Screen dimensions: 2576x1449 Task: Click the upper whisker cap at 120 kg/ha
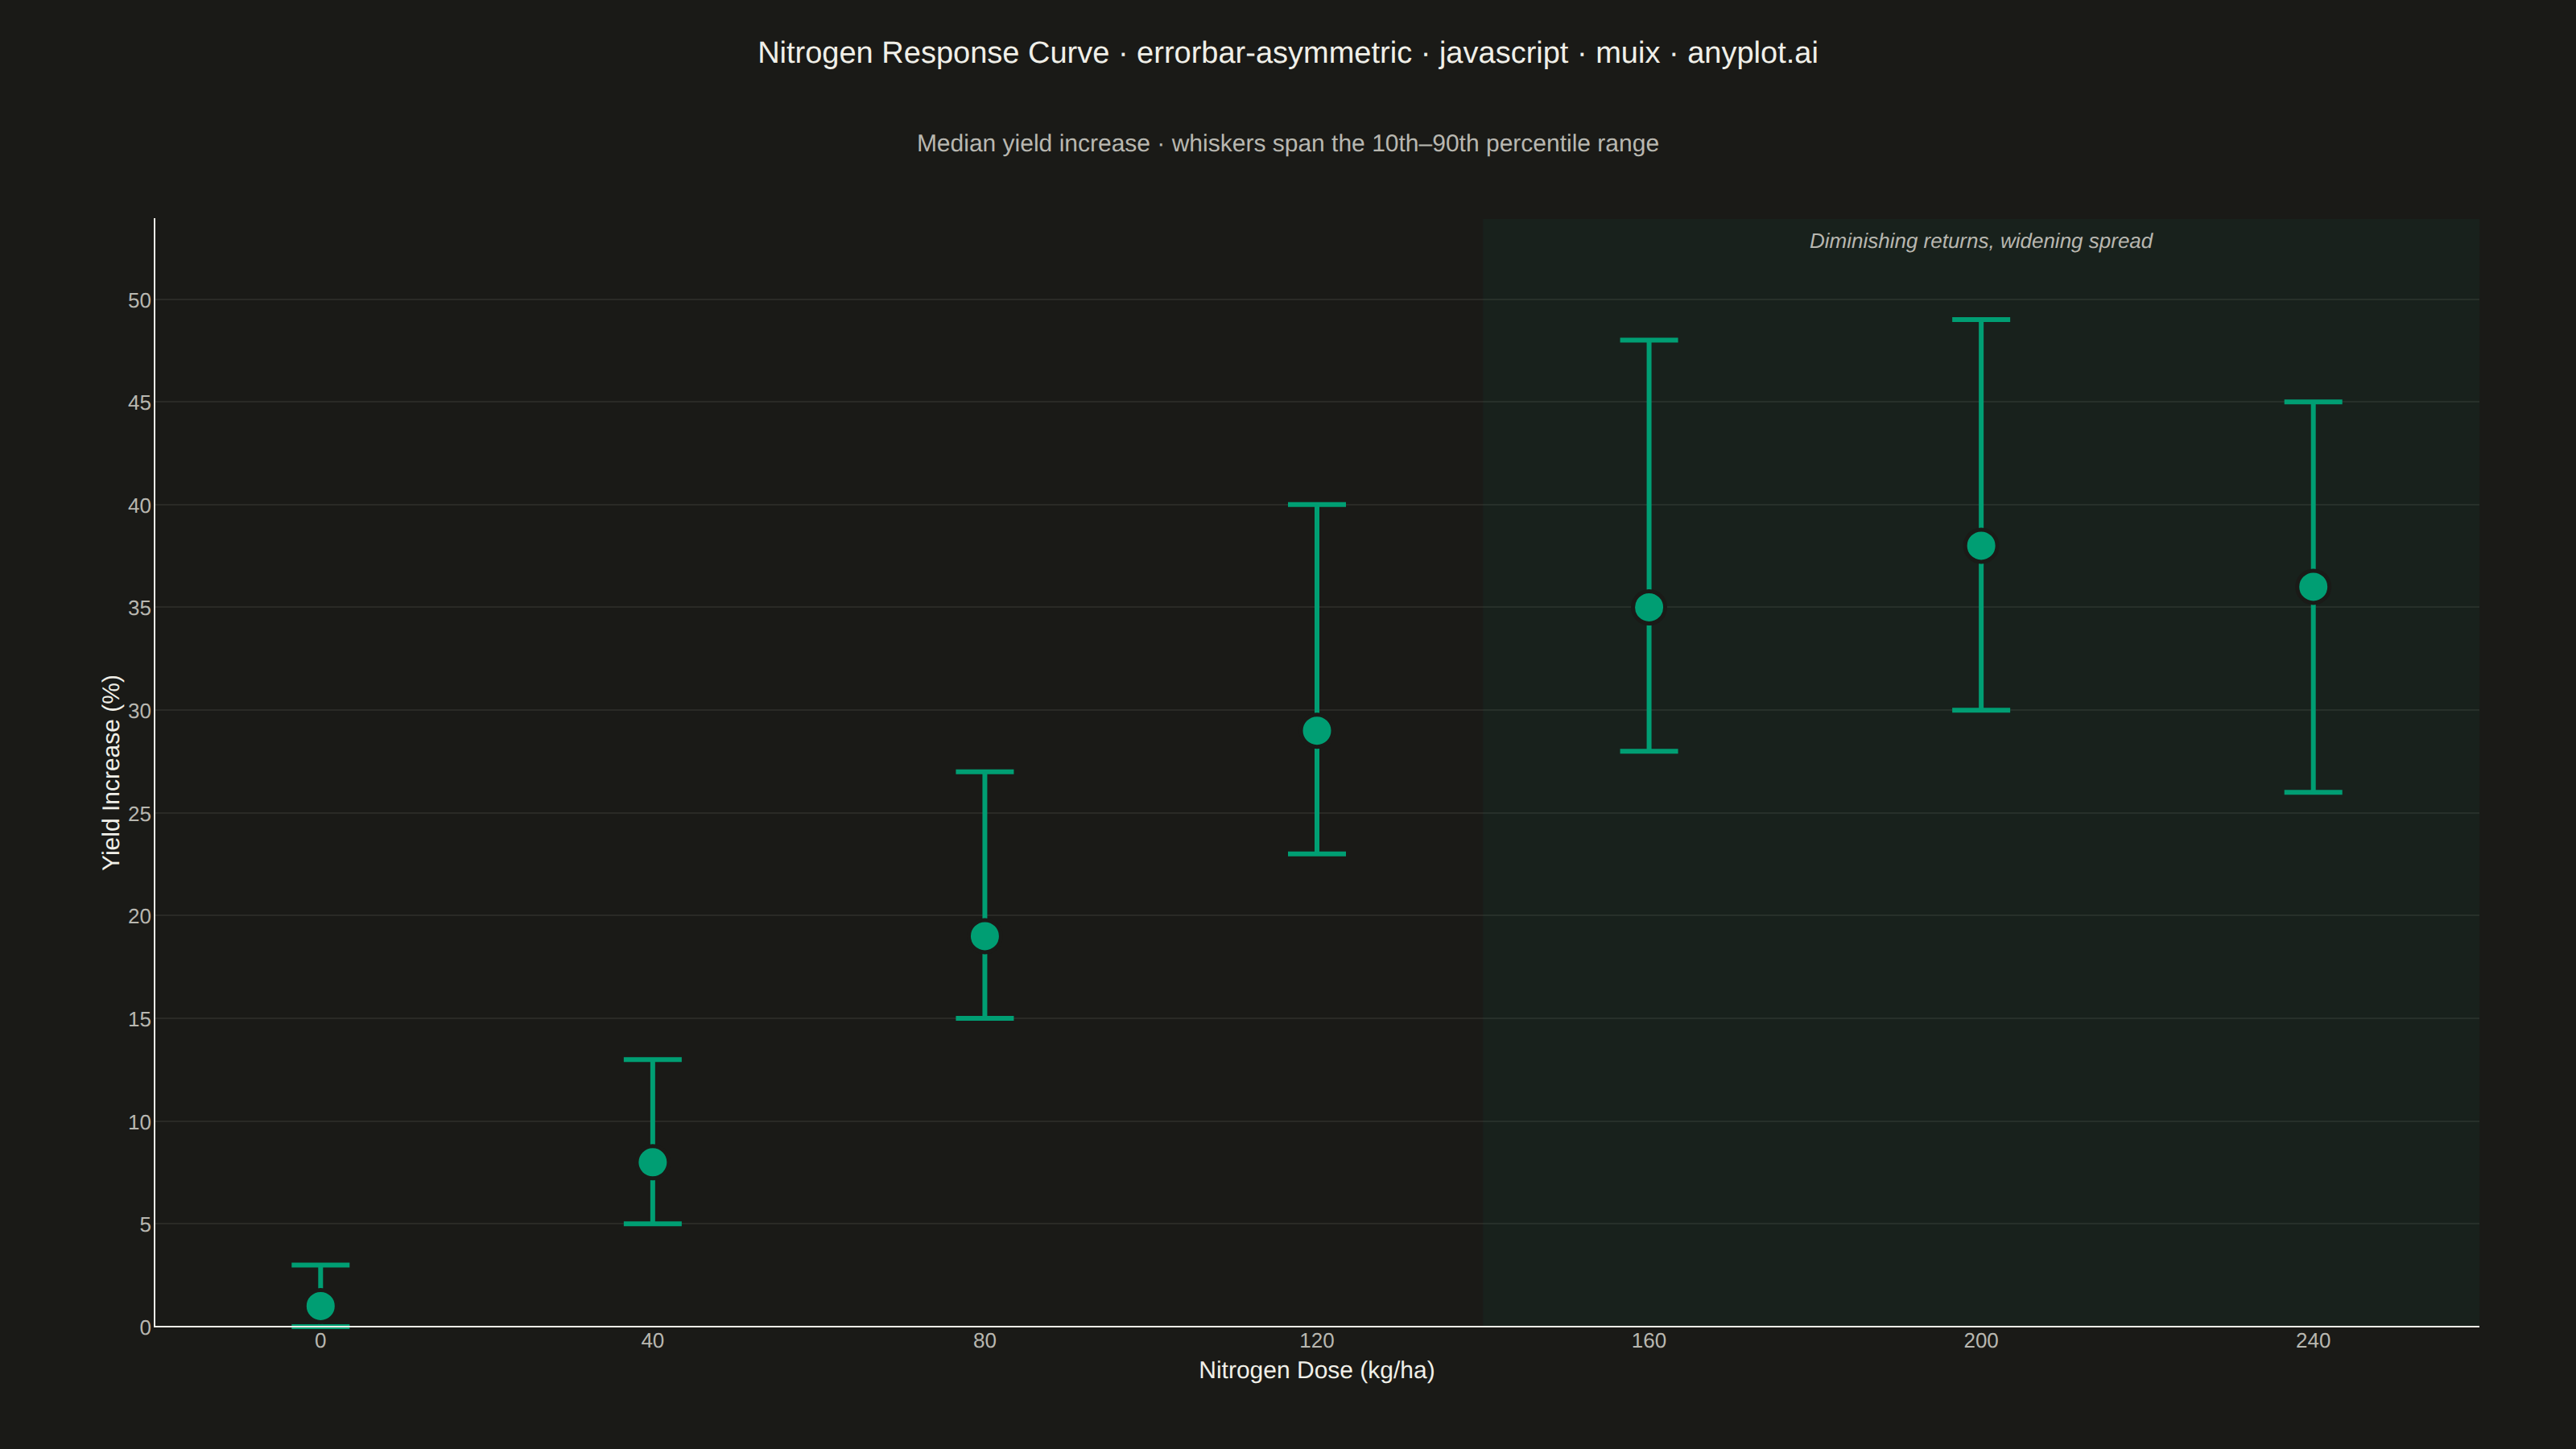(x=1317, y=505)
